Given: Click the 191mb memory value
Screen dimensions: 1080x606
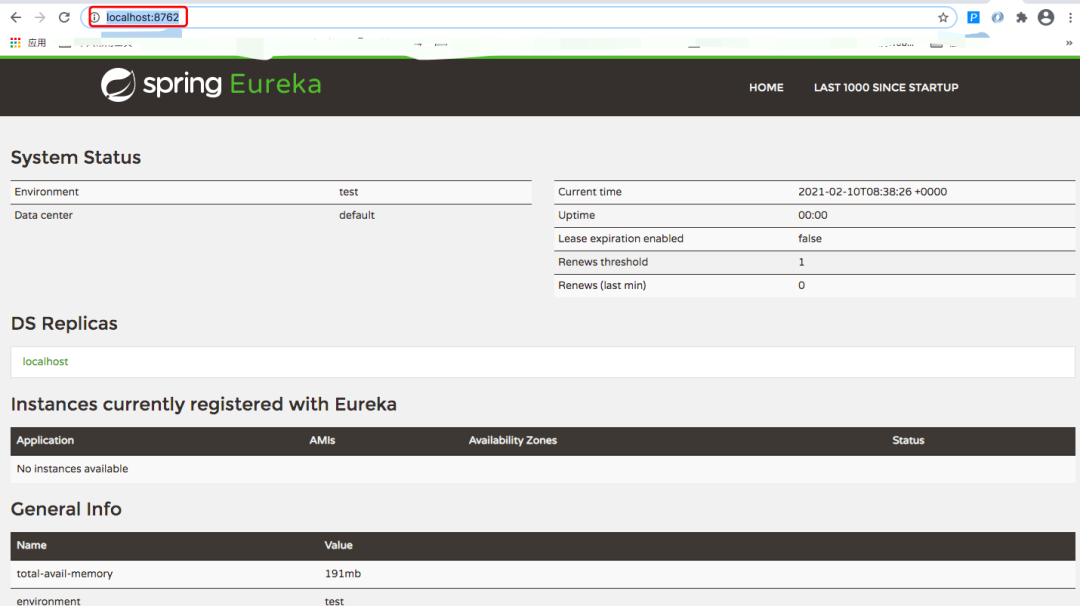Looking at the screenshot, I should (342, 574).
